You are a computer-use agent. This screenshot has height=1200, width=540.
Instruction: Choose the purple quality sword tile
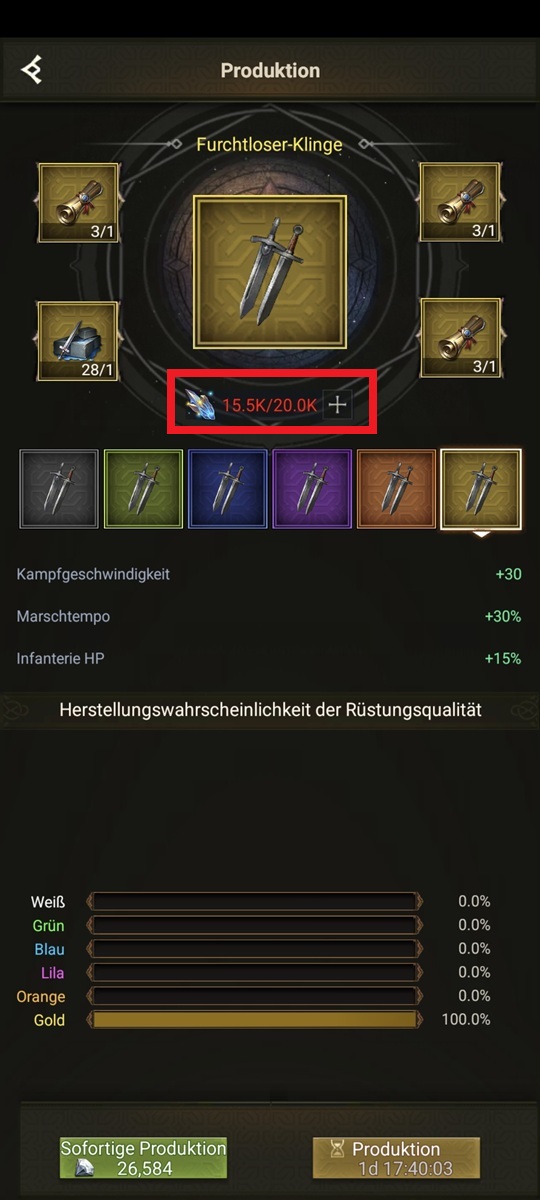point(312,489)
